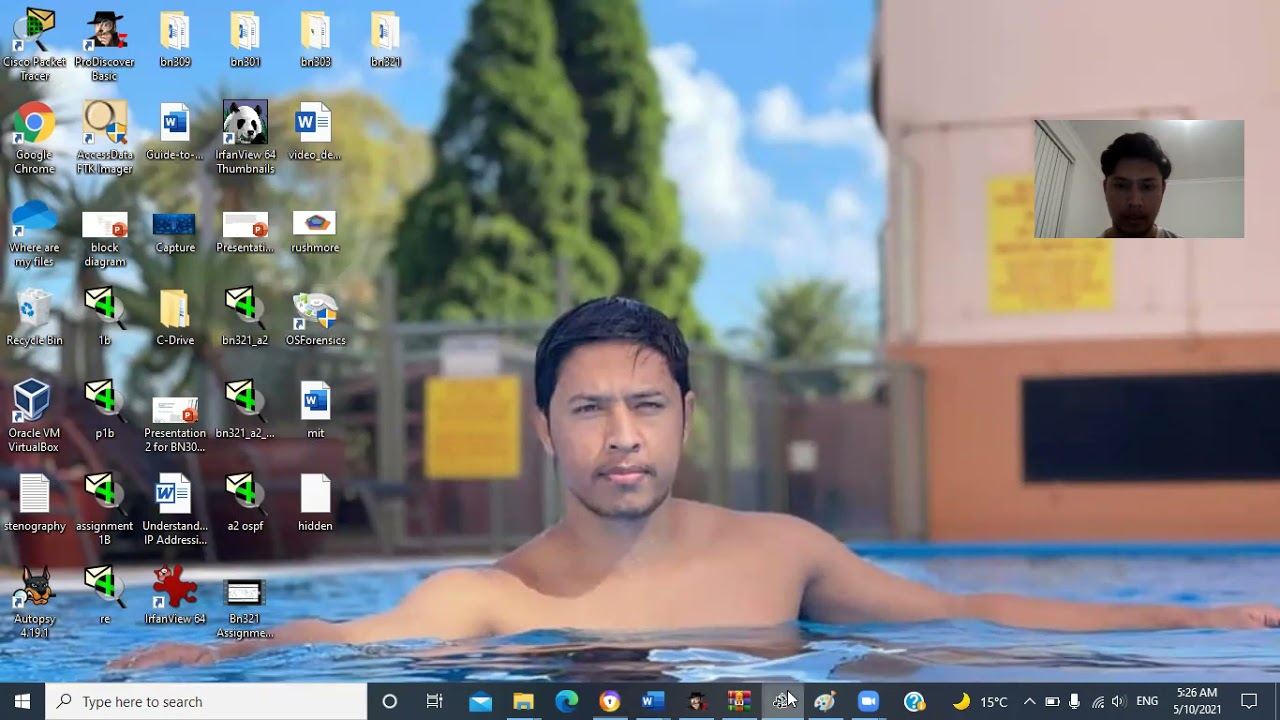This screenshot has width=1280, height=720.
Task: Open the re desktop file
Action: [x=104, y=596]
